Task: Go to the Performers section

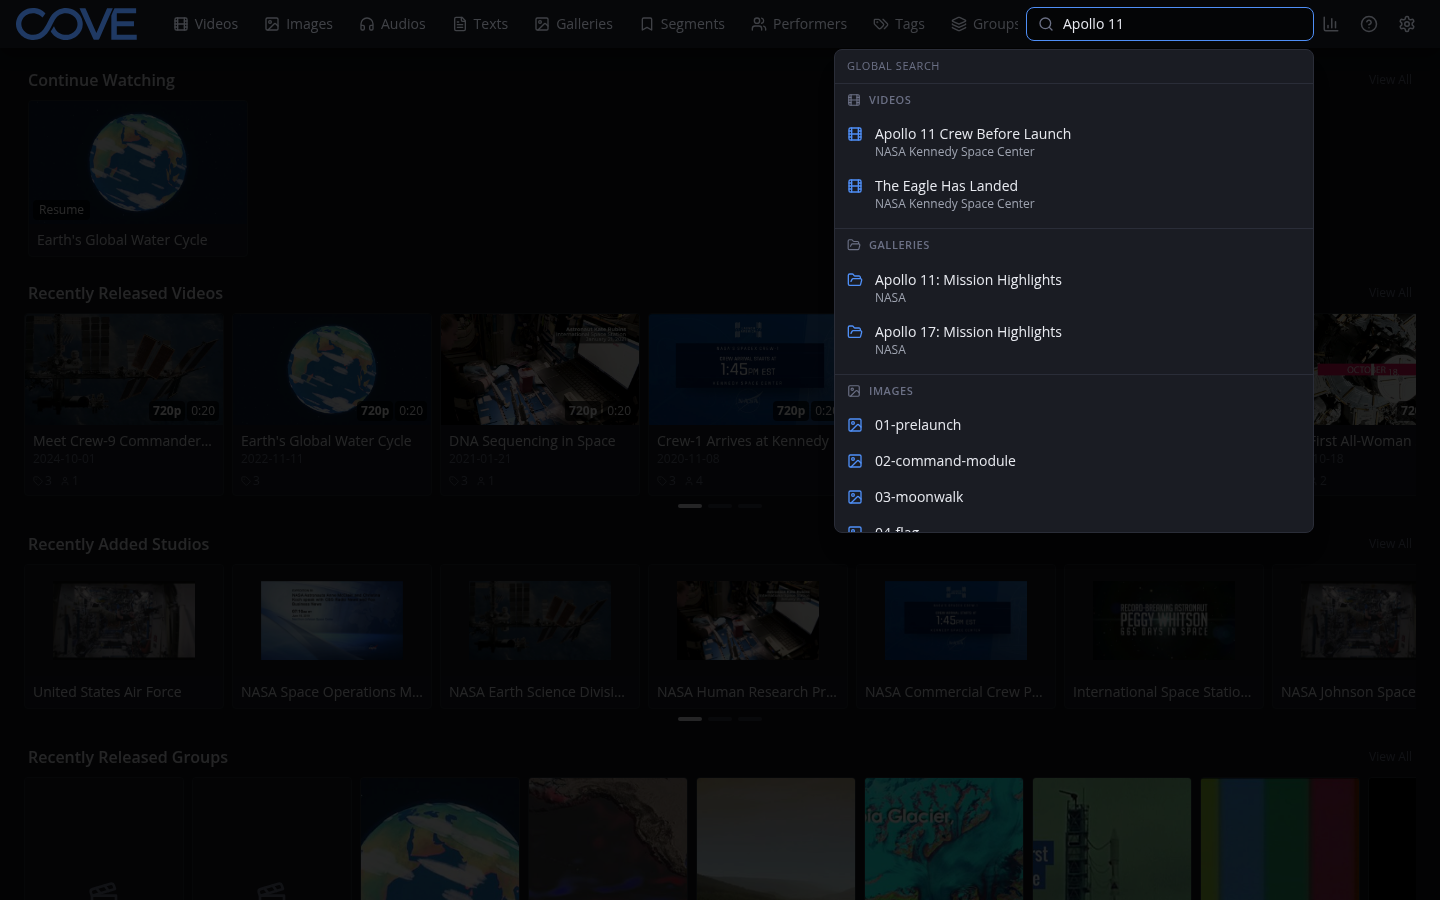Action: (x=800, y=24)
